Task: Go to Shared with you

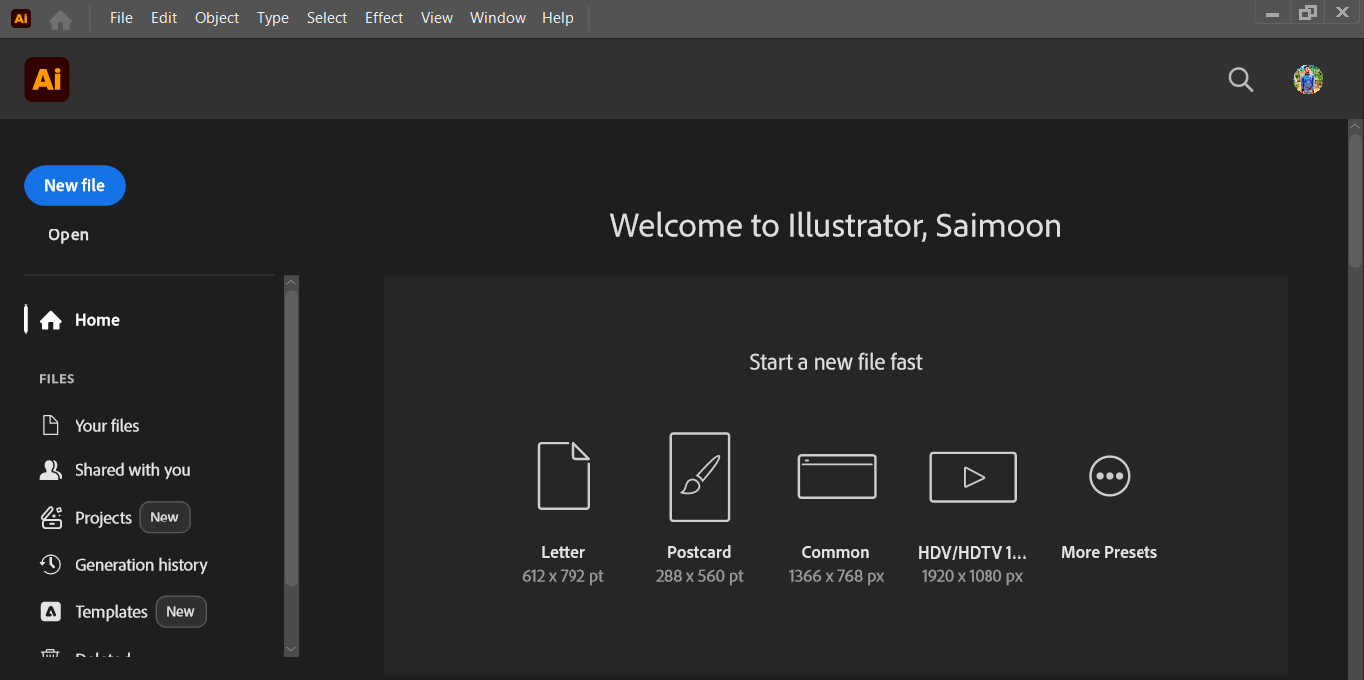Action: [133, 470]
